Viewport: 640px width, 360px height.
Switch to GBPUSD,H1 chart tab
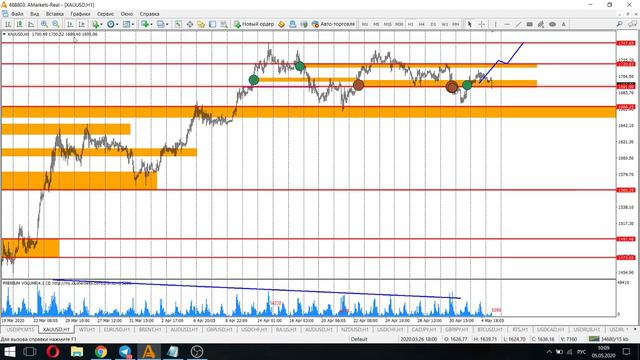click(219, 329)
